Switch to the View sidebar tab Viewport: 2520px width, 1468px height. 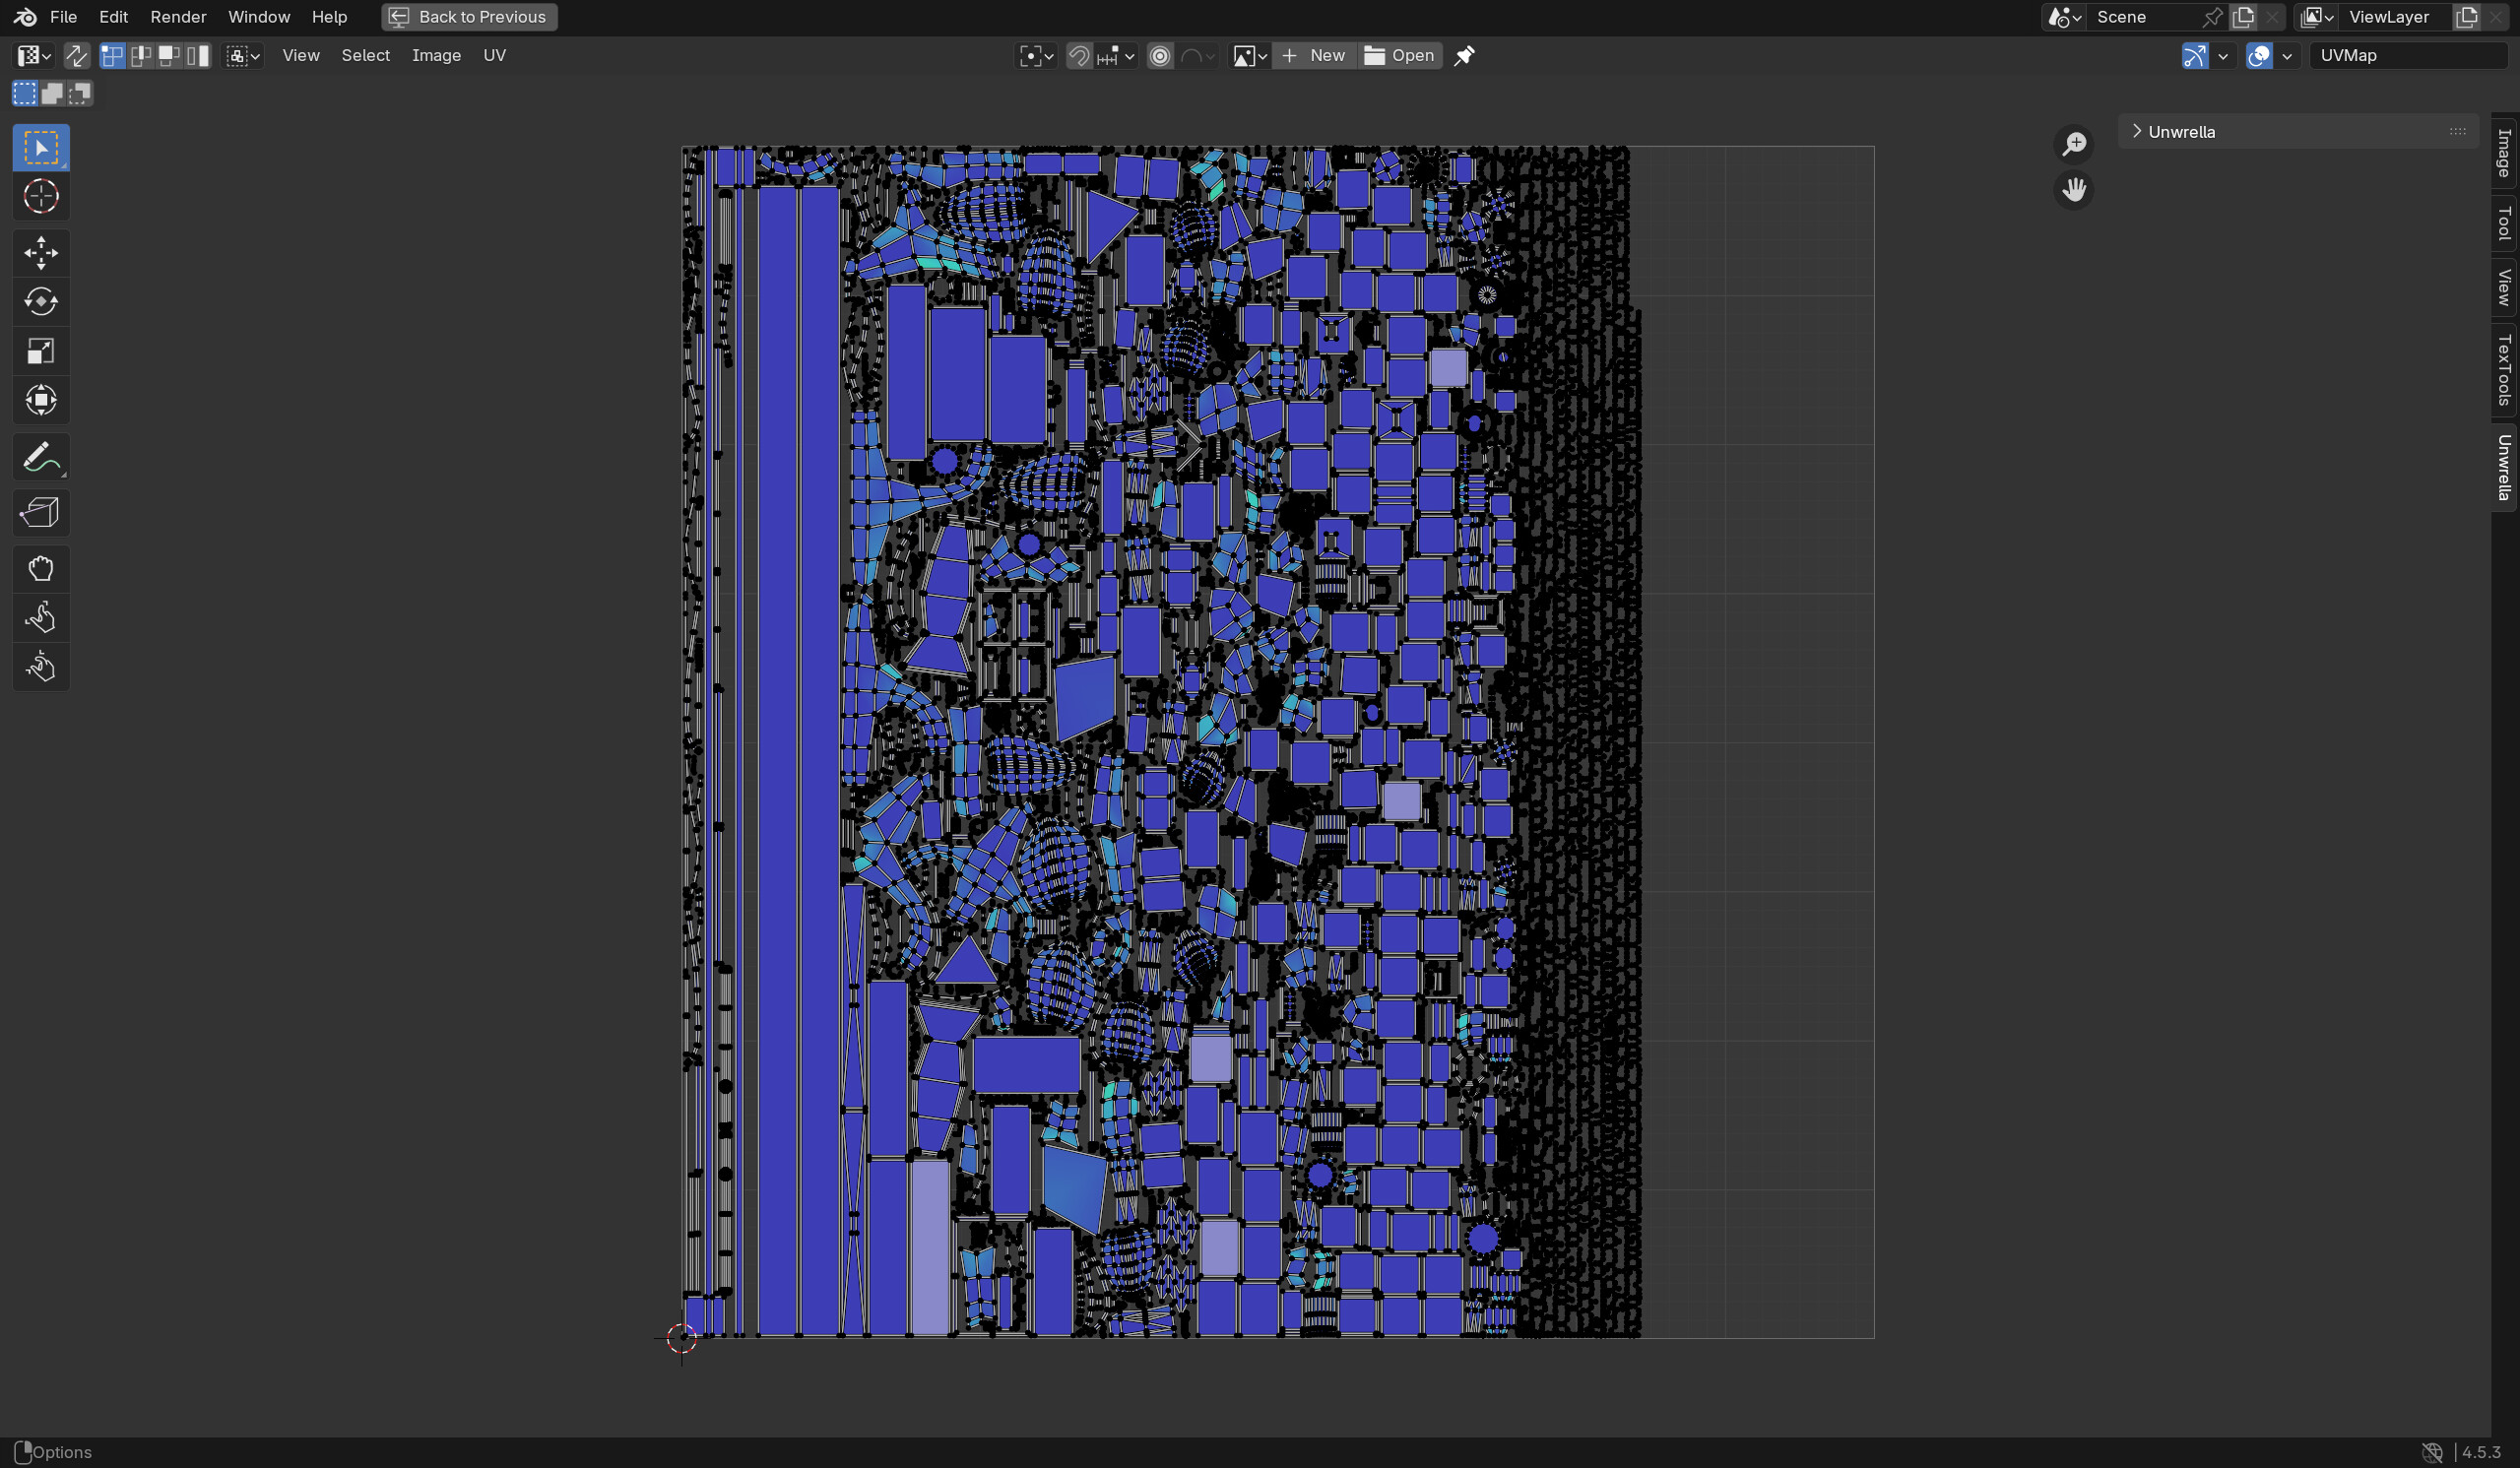(2505, 288)
